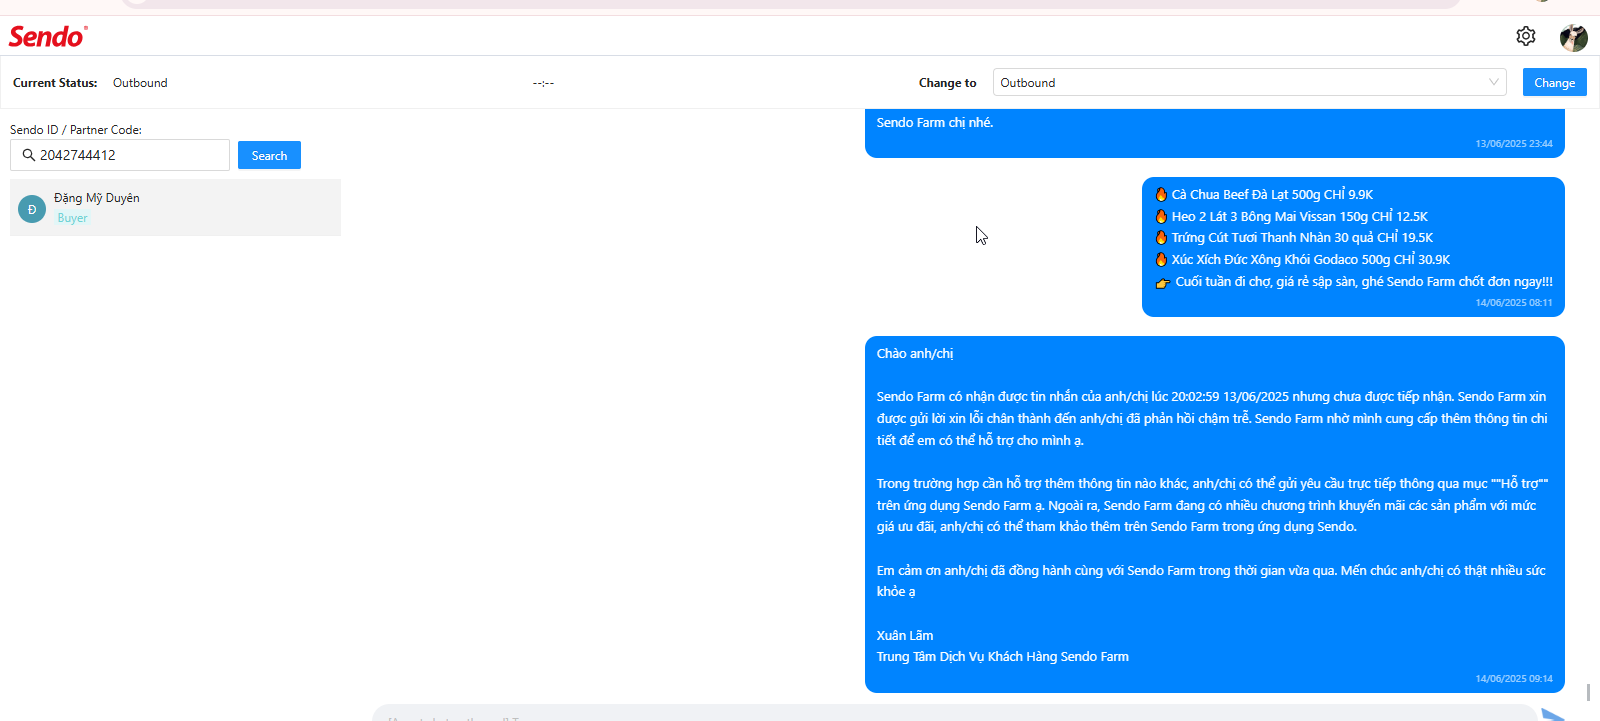Click the 14/06/2025 09:14 timestamp
This screenshot has width=1600, height=721.
point(1514,679)
